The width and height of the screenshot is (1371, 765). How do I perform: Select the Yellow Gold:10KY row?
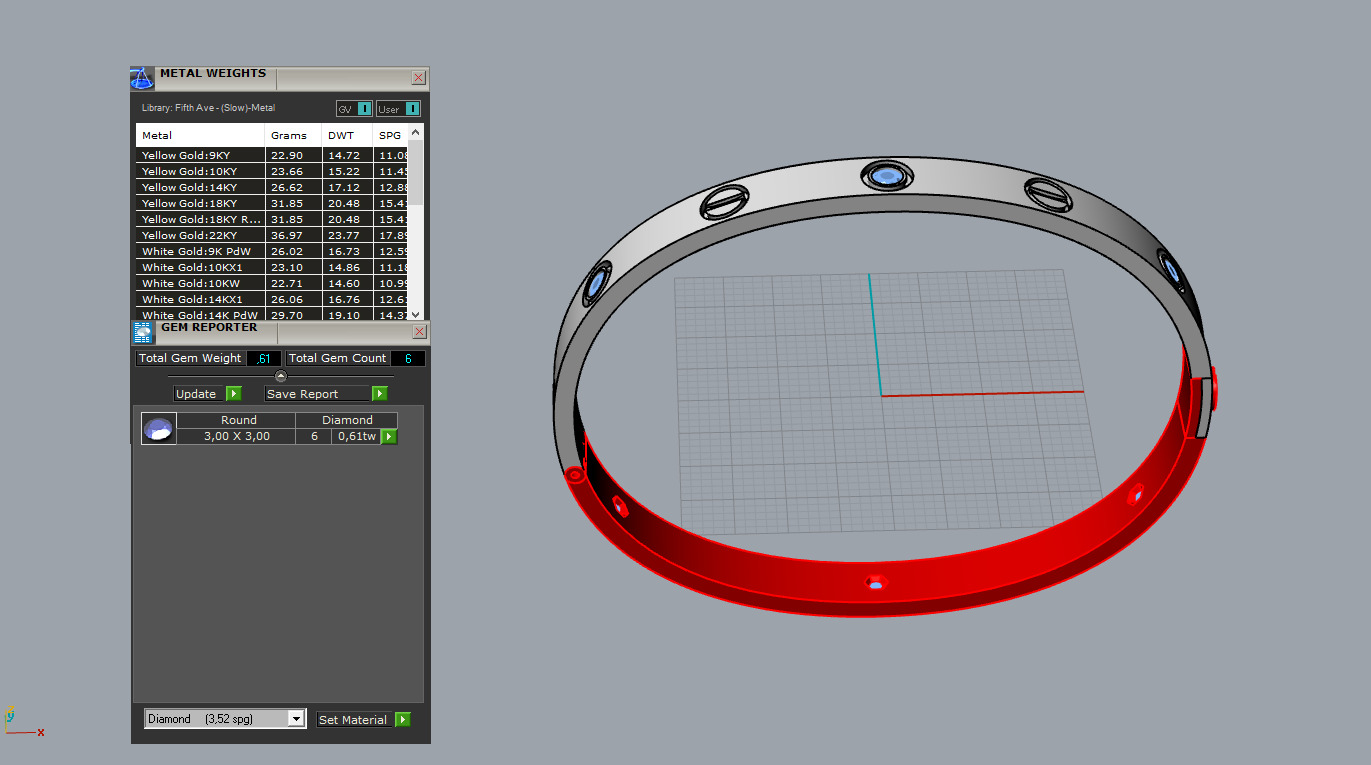pos(273,171)
